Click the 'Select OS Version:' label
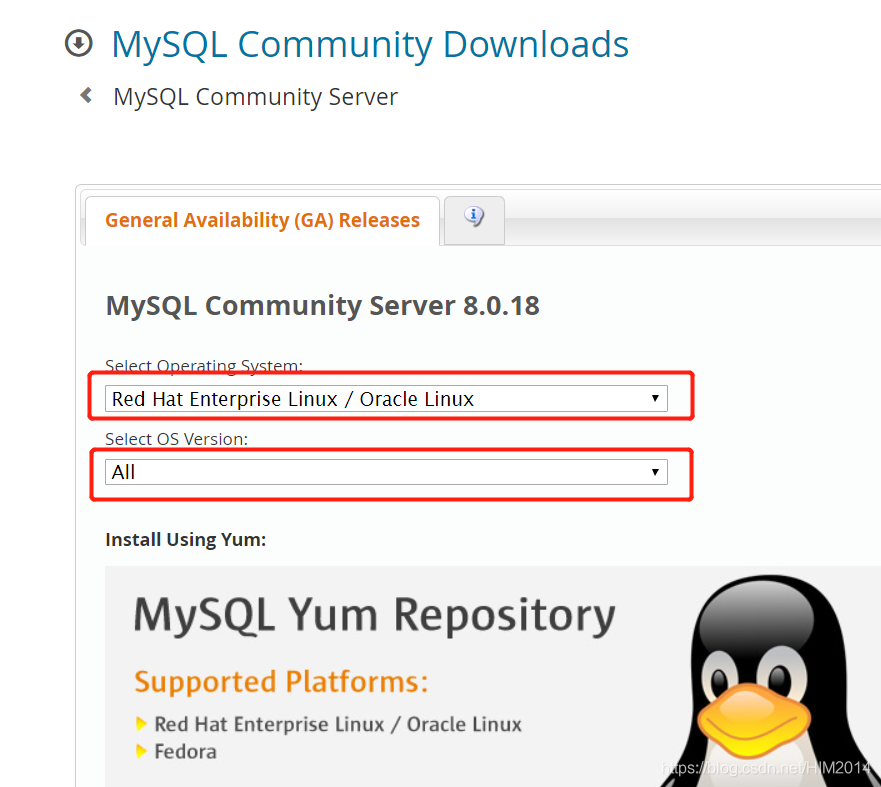 tap(176, 439)
